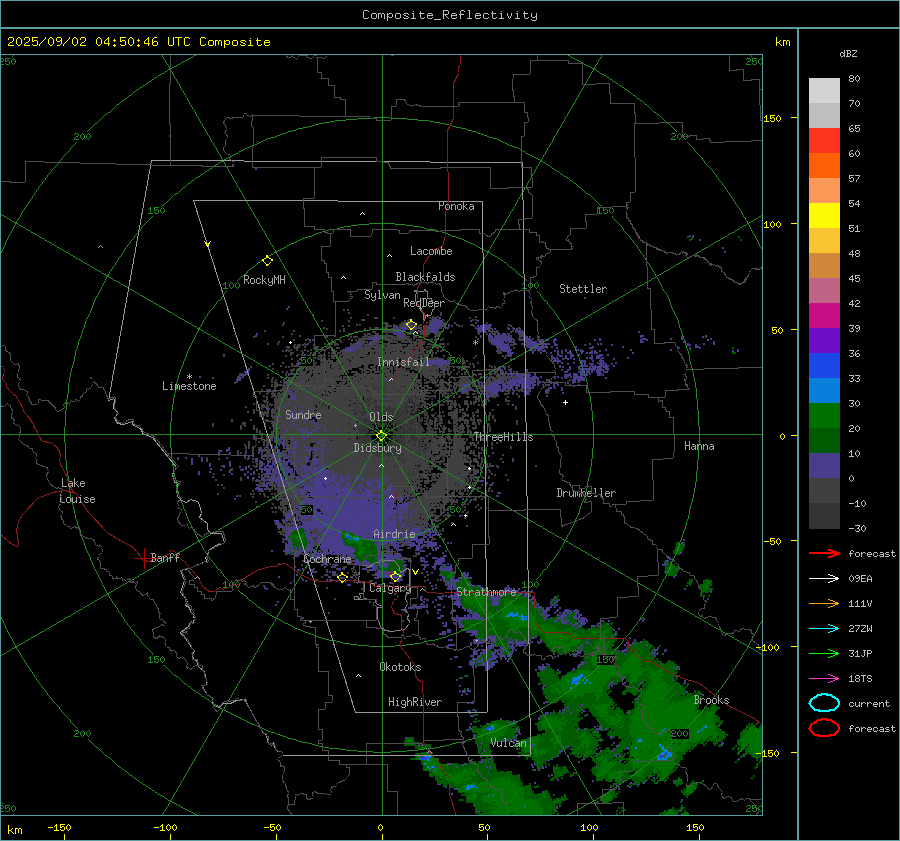Screen dimensions: 900x841
Task: Click the Brooks city label
Action: [711, 700]
